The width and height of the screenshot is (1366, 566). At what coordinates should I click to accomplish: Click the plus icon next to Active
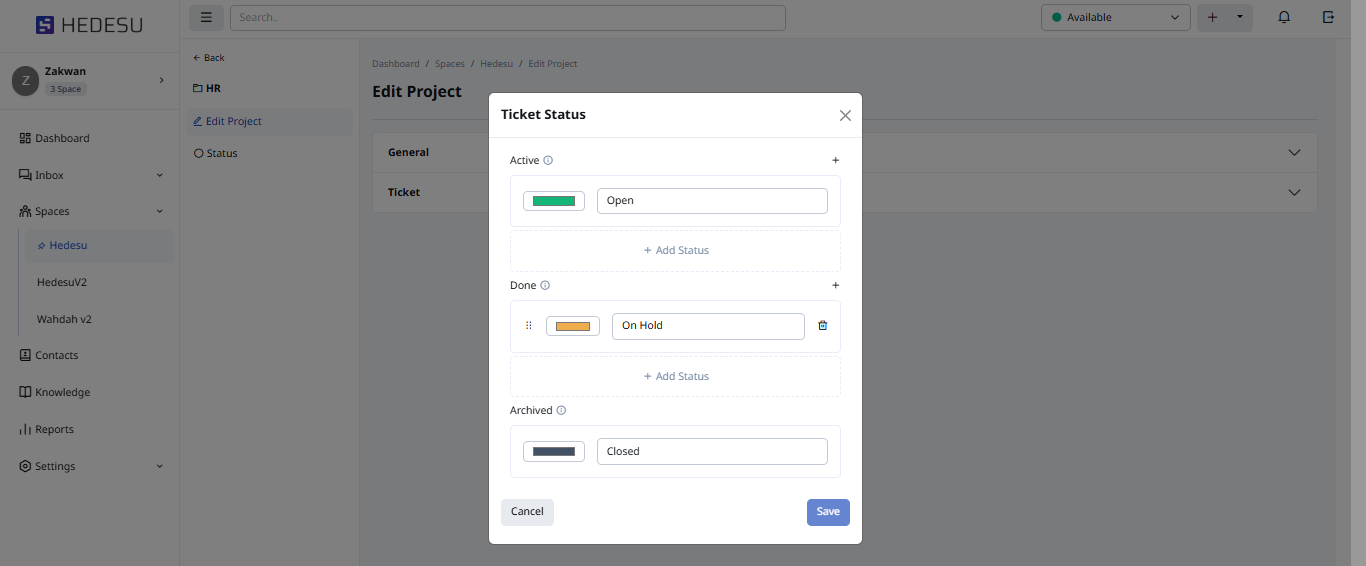click(836, 160)
